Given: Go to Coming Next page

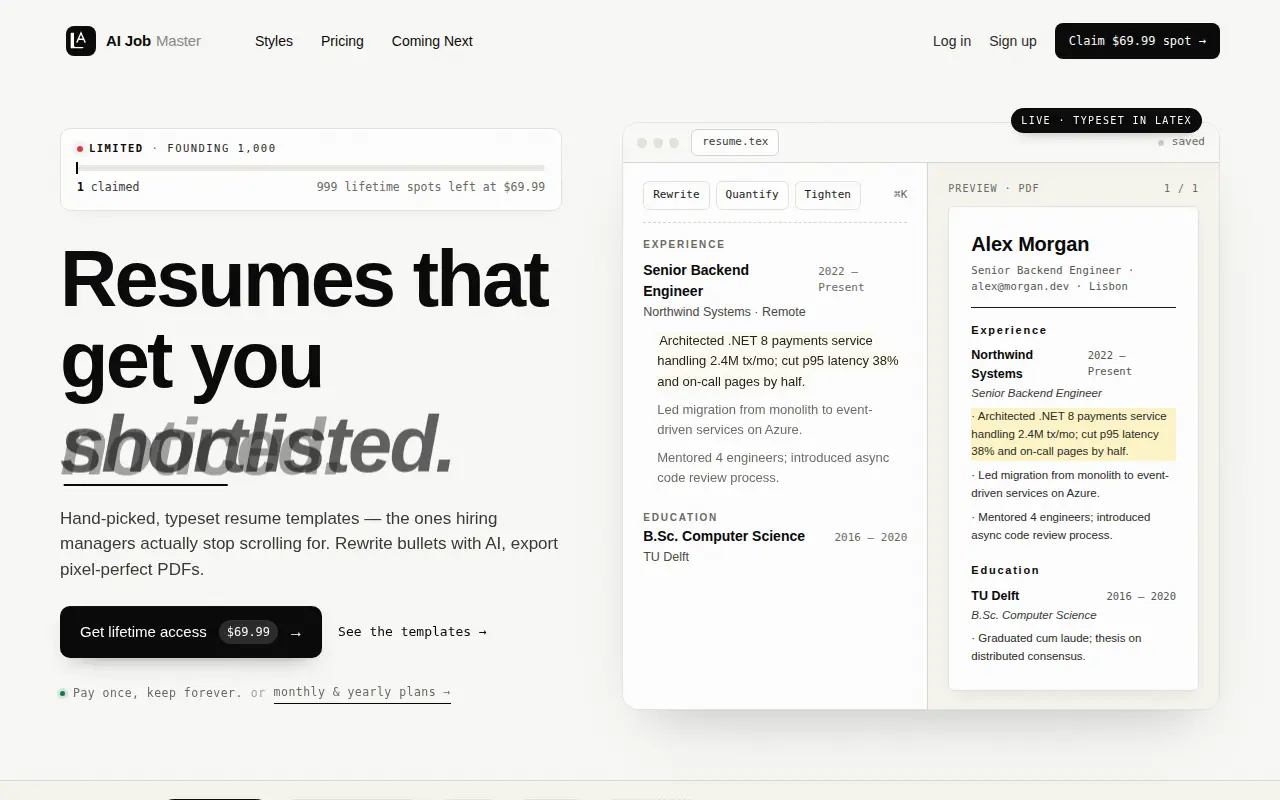Looking at the screenshot, I should pos(432,41).
